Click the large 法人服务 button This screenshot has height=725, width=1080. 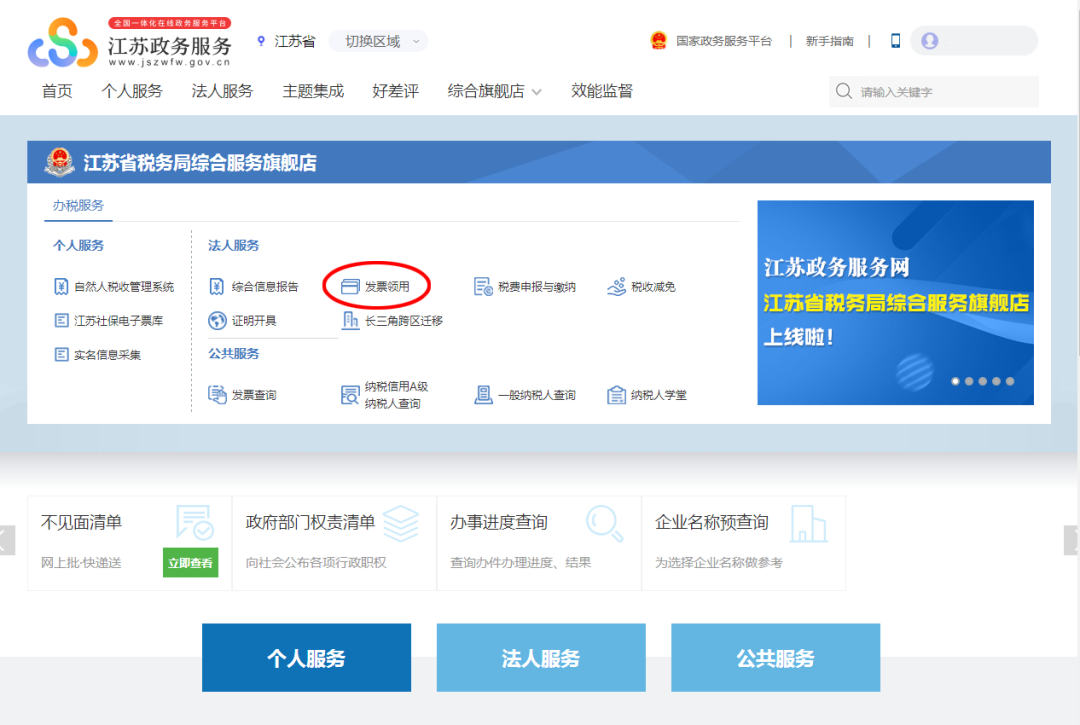541,658
